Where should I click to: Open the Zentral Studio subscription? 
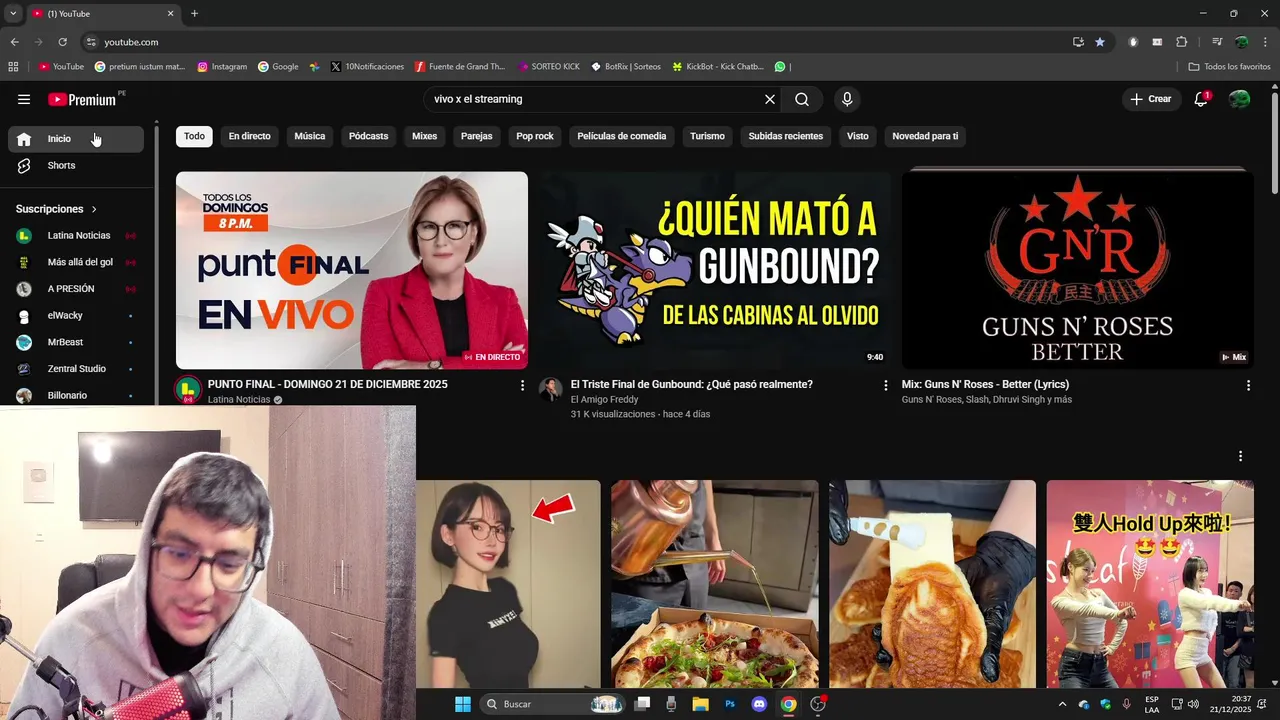pos(76,369)
